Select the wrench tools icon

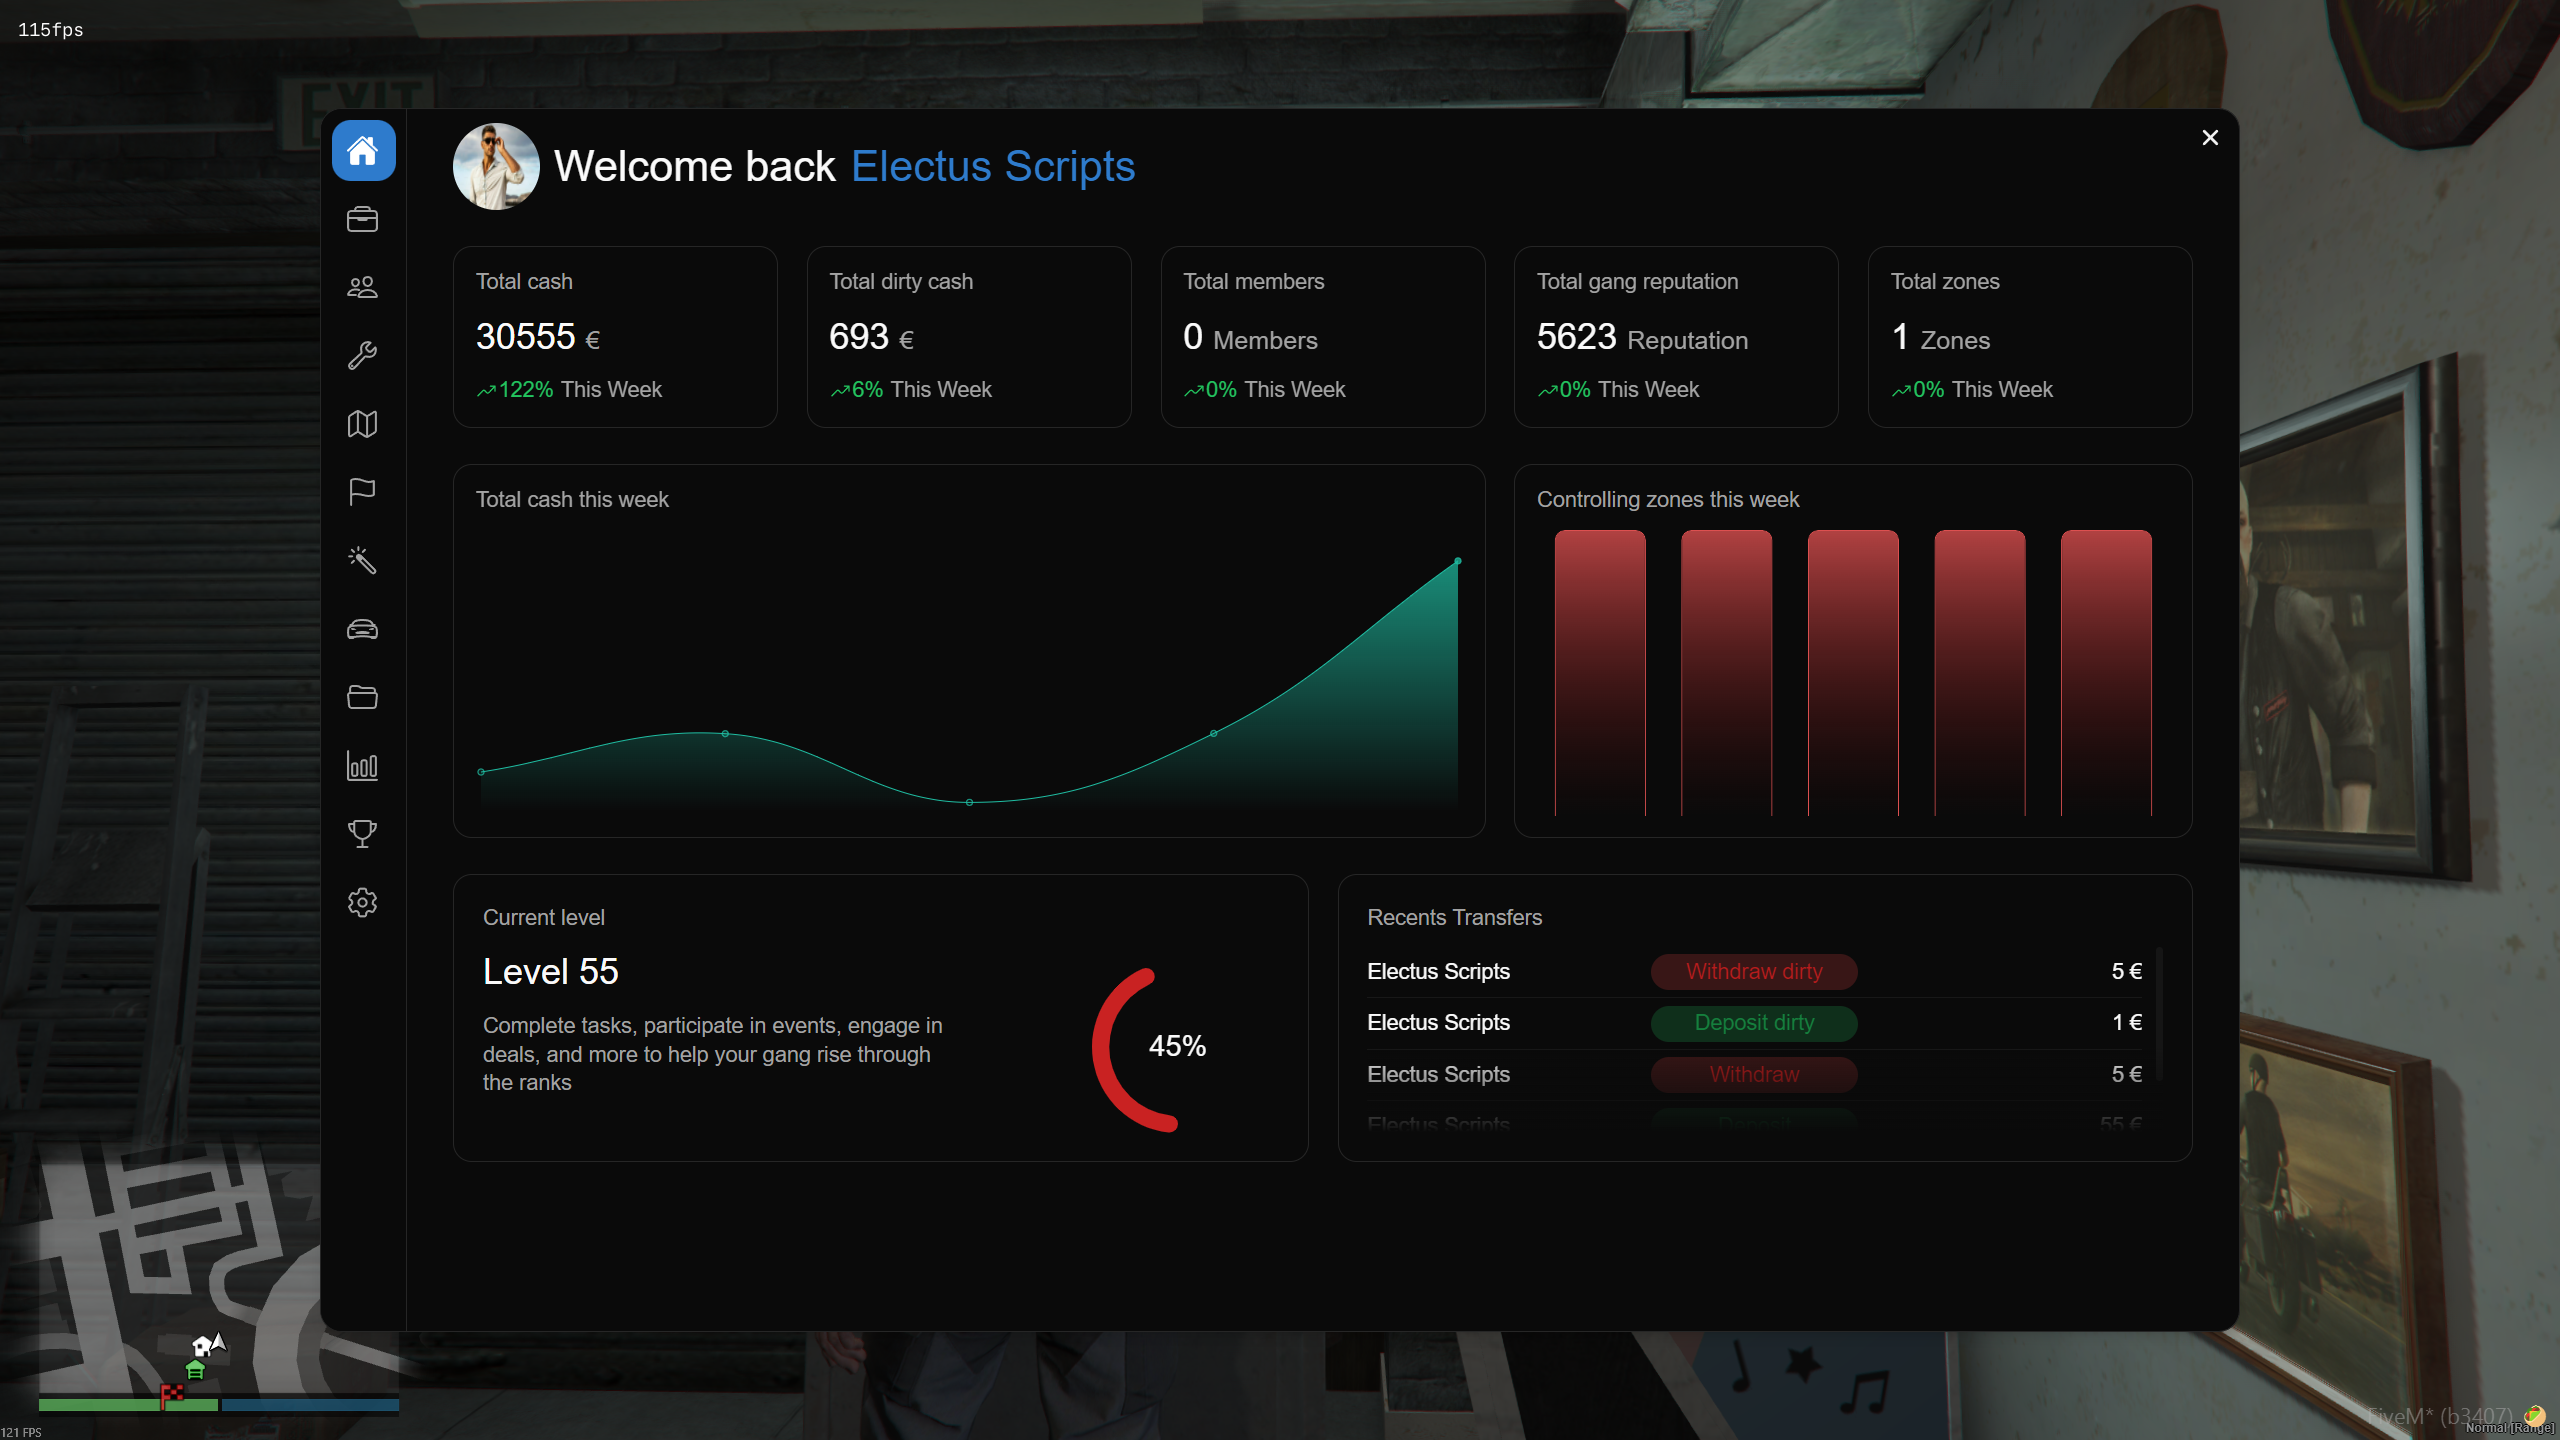coord(362,355)
